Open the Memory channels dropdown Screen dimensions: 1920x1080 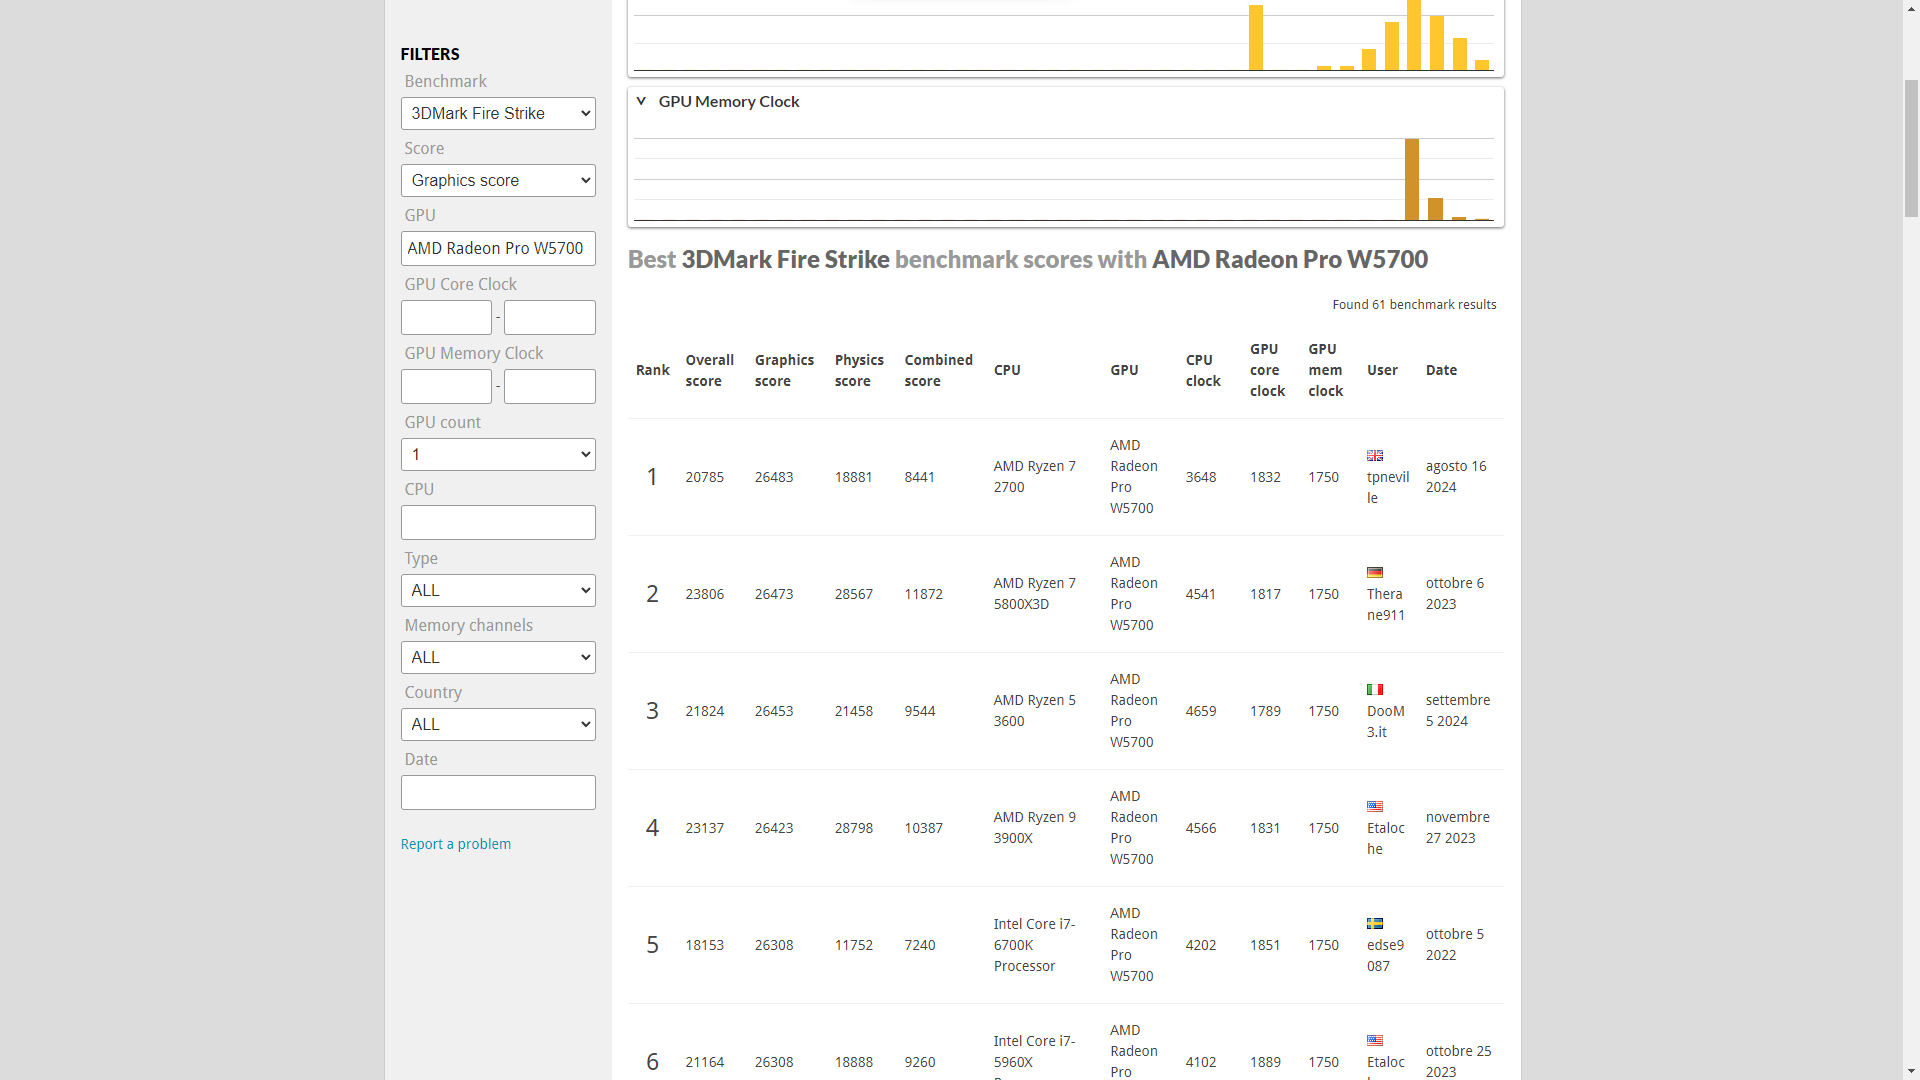click(498, 658)
